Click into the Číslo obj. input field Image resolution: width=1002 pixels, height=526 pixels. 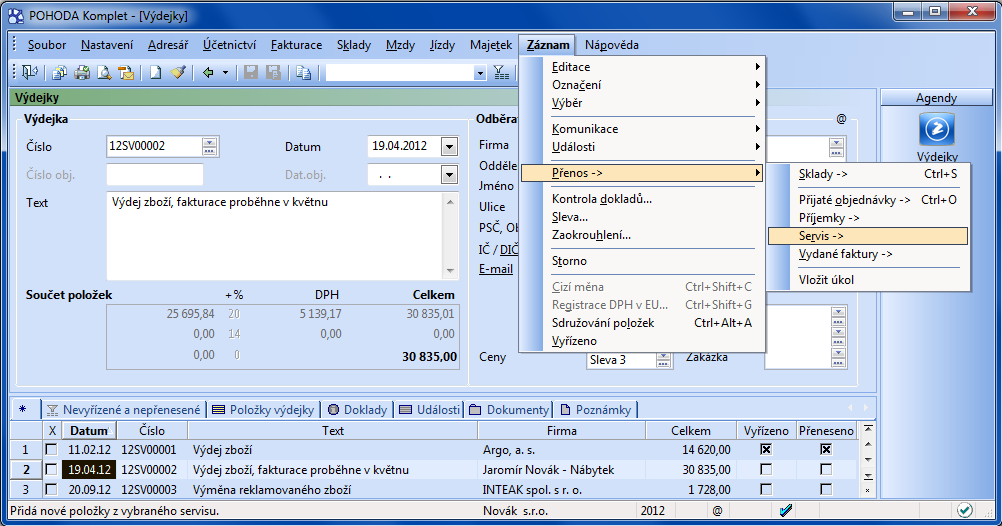(155, 174)
